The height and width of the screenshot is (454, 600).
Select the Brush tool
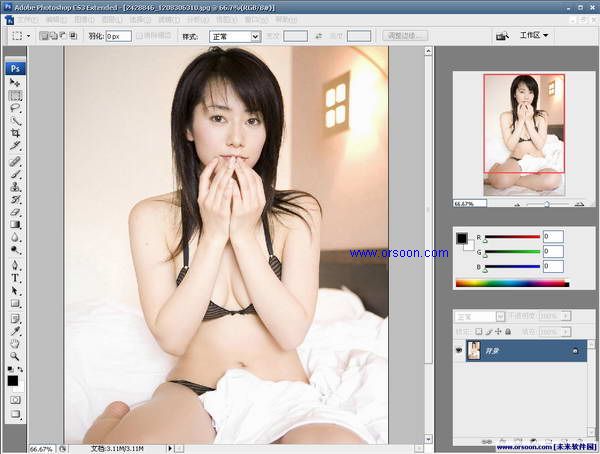pos(15,172)
